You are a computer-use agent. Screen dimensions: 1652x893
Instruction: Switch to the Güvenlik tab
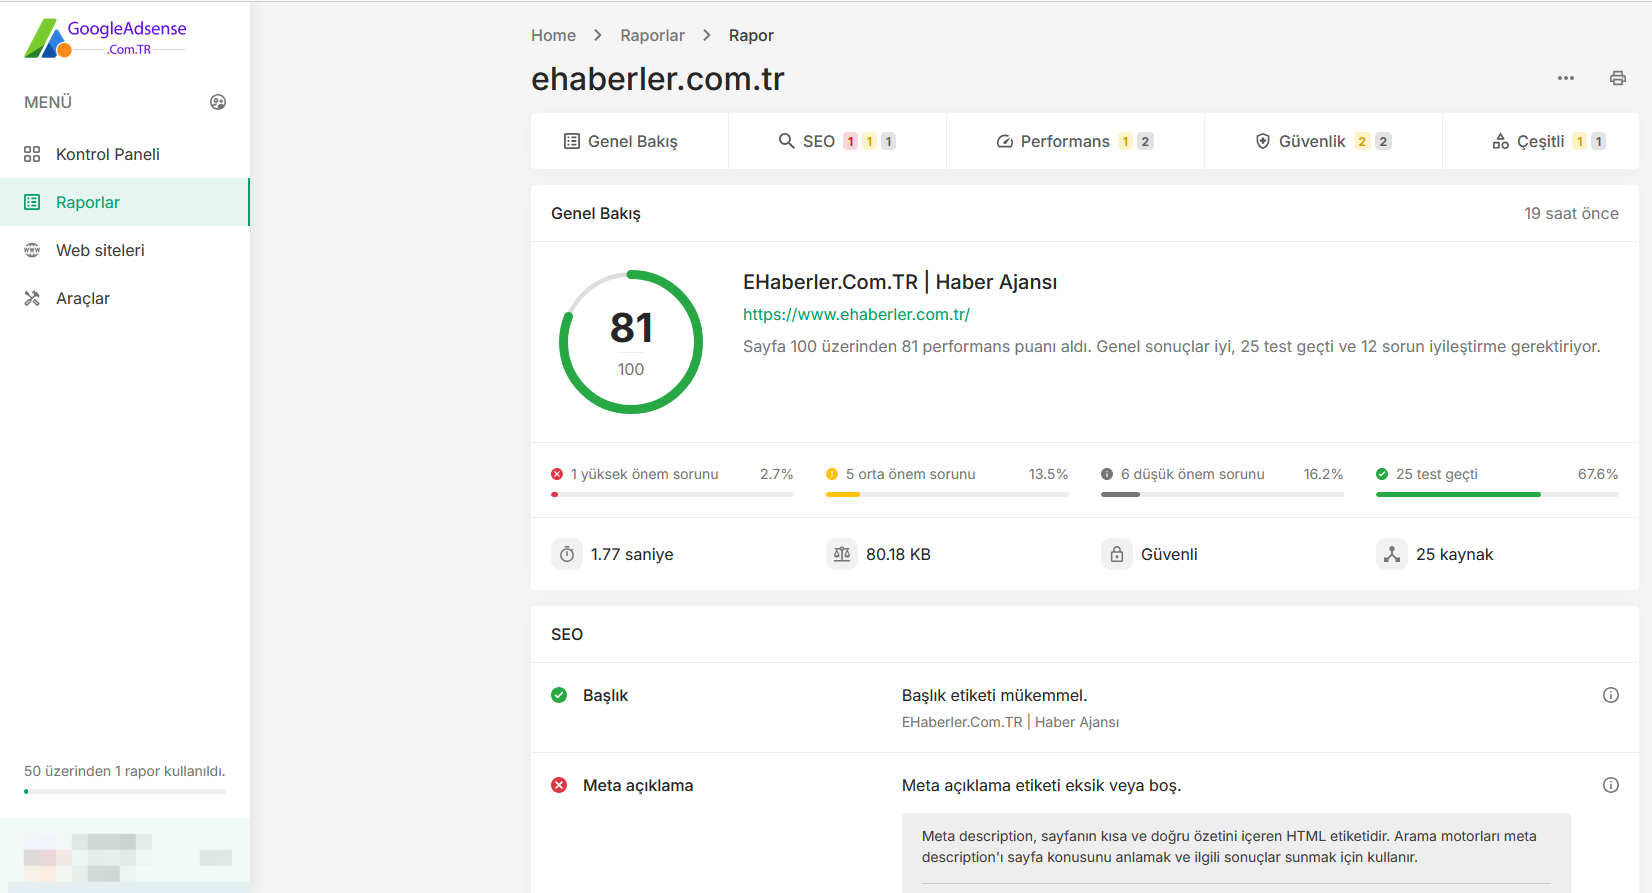point(1323,141)
